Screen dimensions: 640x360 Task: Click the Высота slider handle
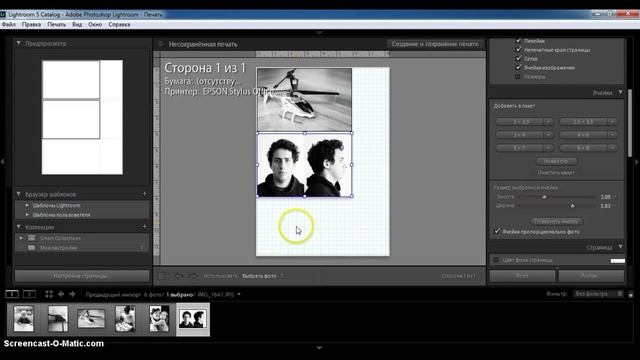pyautogui.click(x=544, y=197)
